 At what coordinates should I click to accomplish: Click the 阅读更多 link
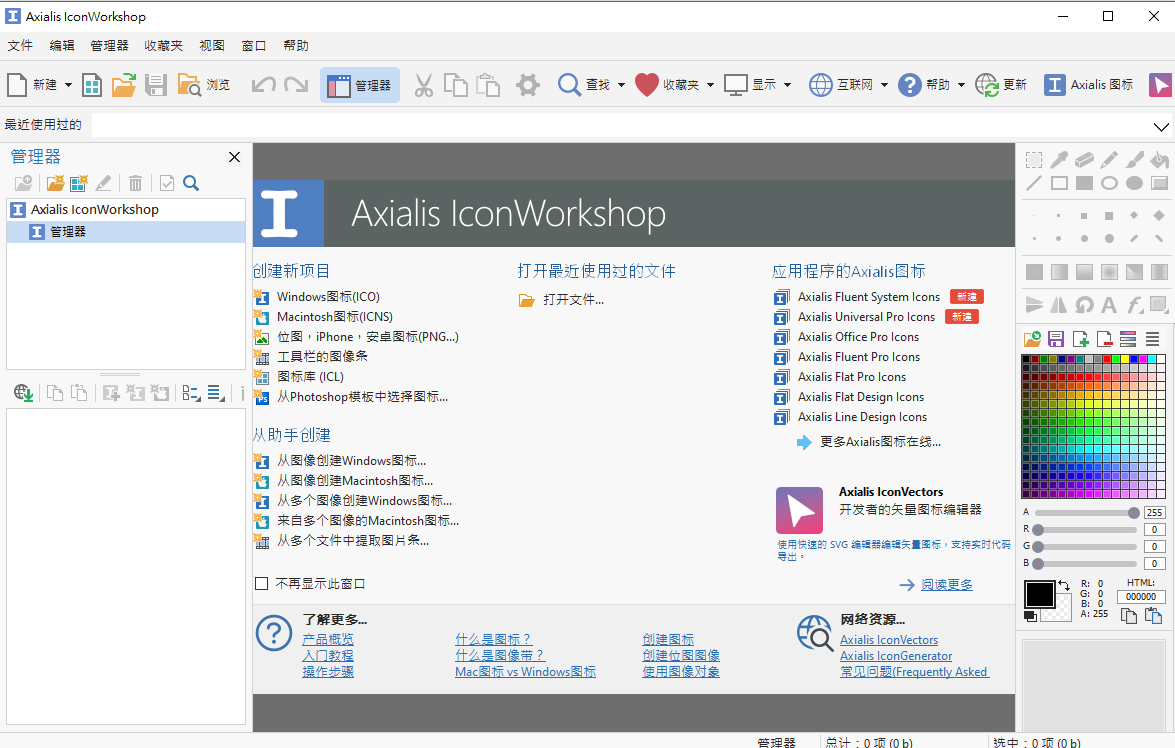[947, 585]
